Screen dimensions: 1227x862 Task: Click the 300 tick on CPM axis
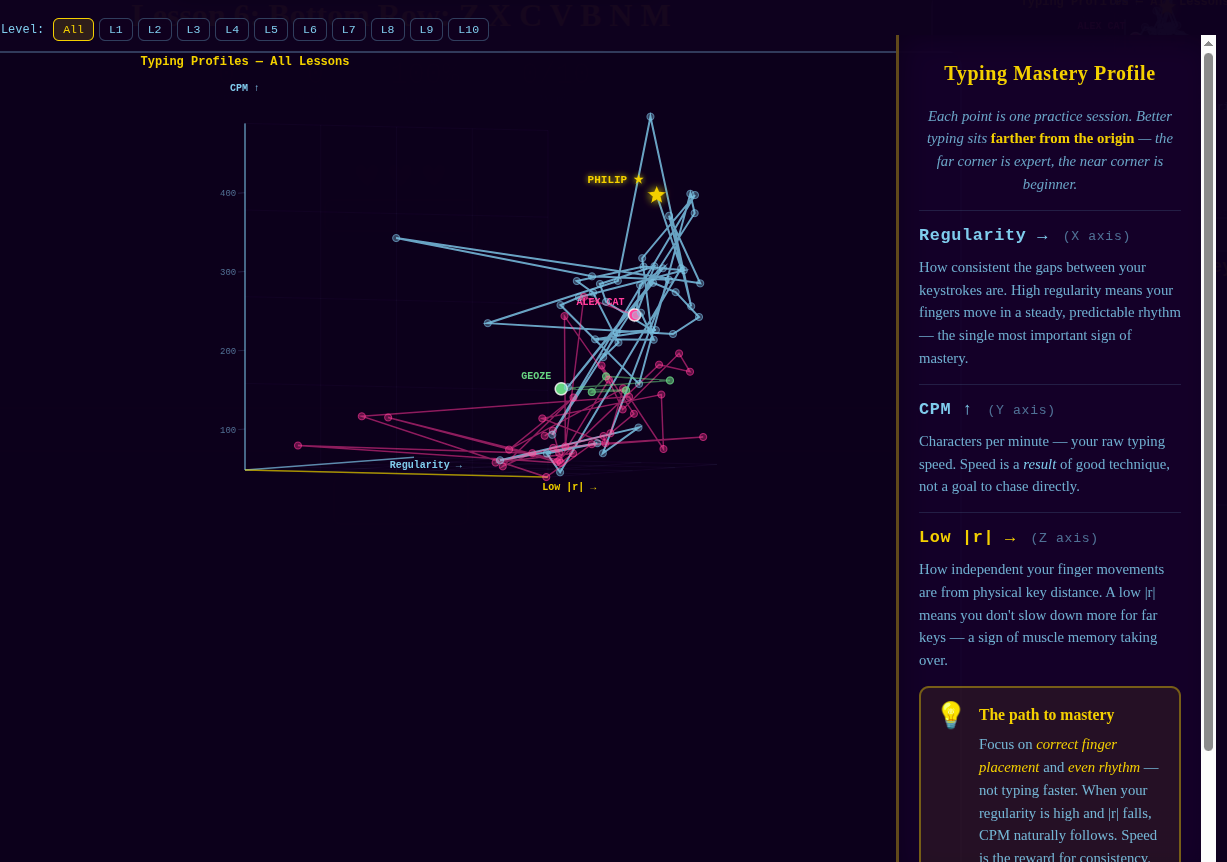coord(228,272)
